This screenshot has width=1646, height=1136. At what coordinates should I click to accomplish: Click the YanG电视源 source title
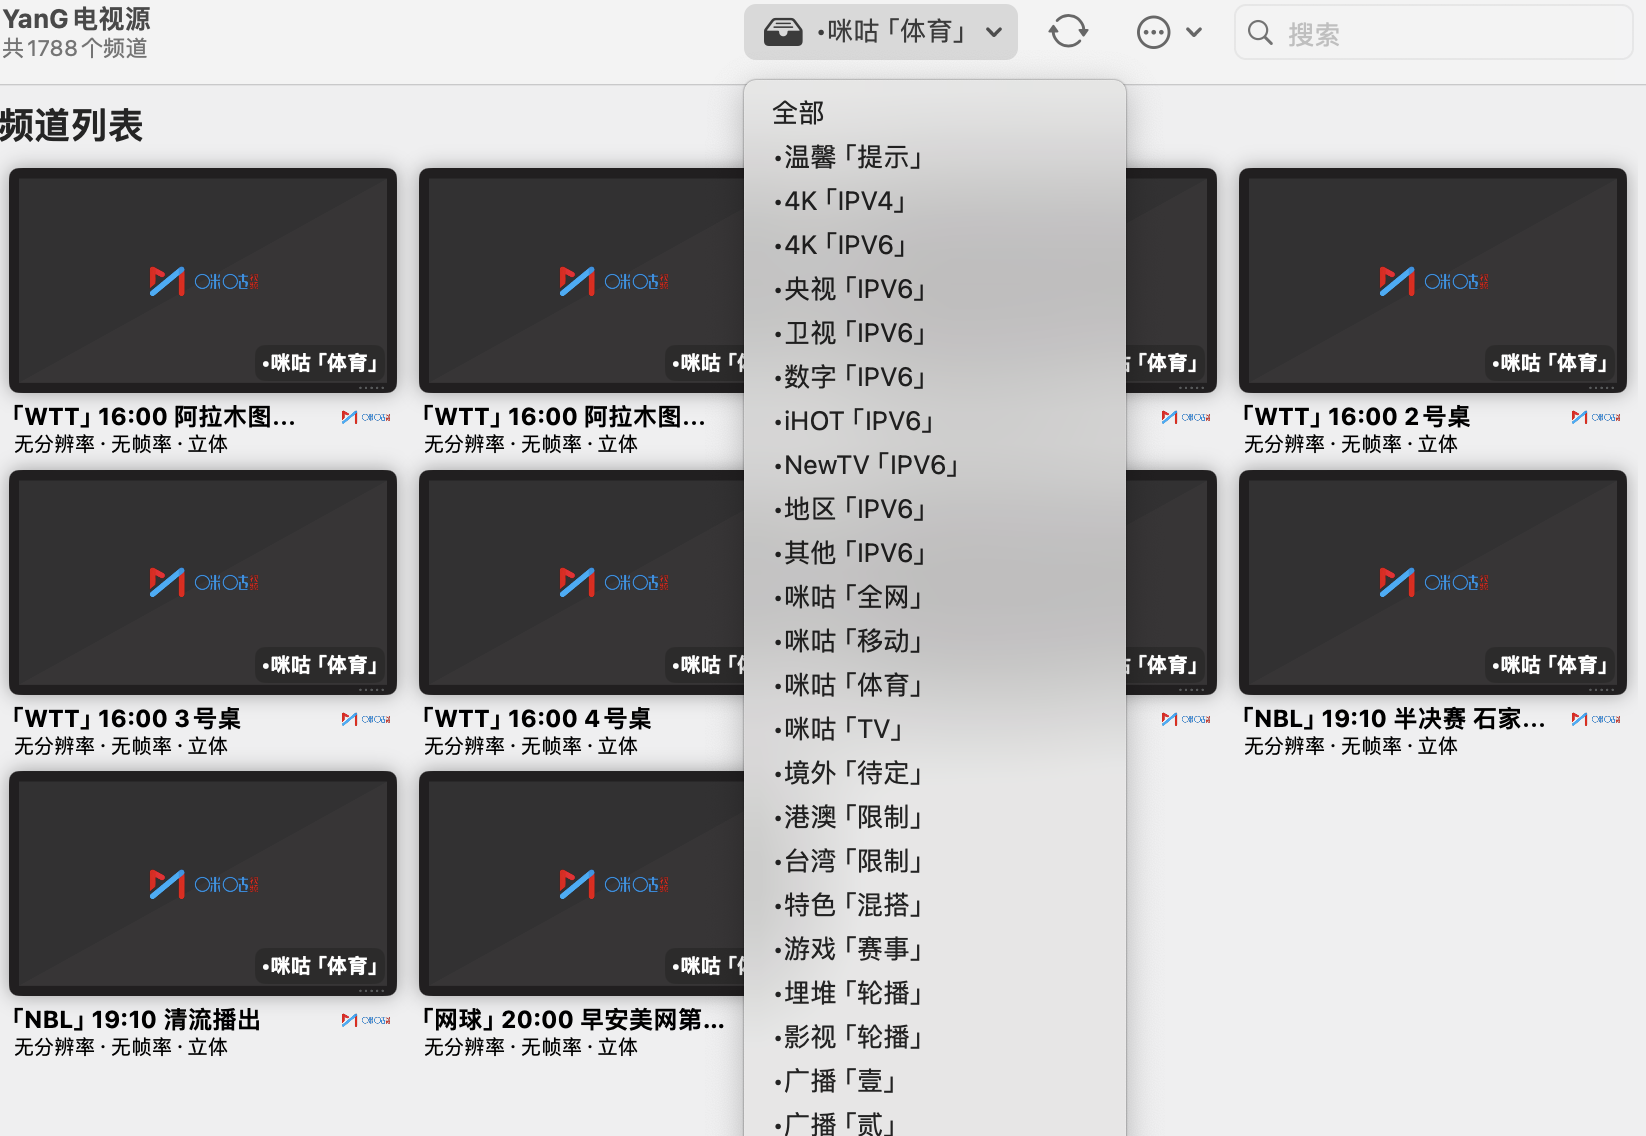point(76,19)
